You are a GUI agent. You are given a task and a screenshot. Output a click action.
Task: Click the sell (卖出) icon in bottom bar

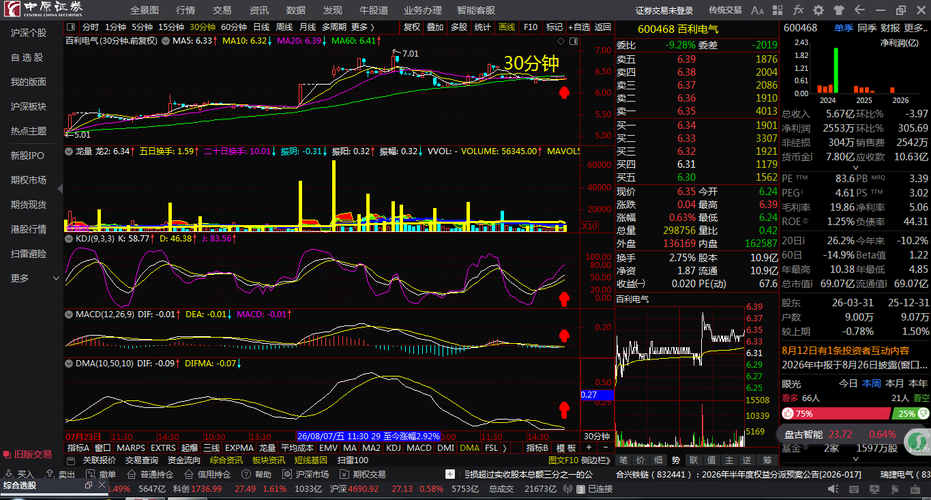tap(50, 474)
